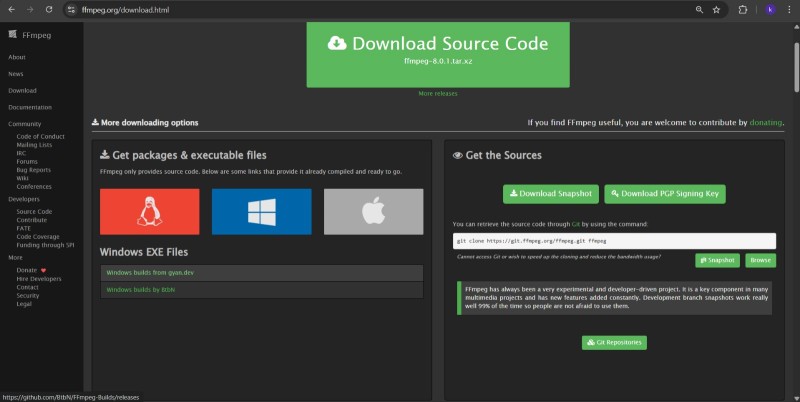
Task: Open Windows builds by BtbN
Action: click(141, 290)
